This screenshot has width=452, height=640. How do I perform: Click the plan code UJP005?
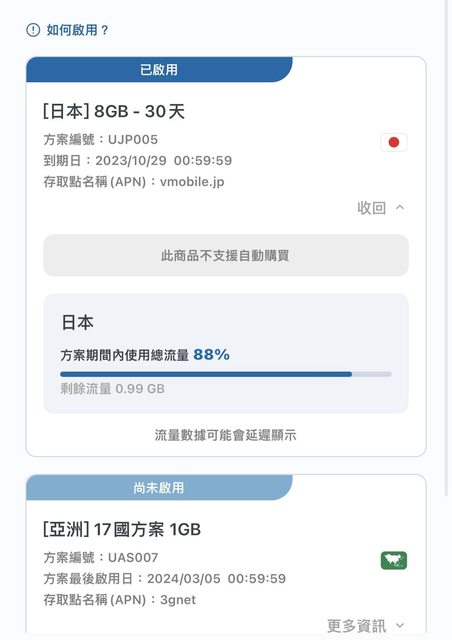(133, 140)
